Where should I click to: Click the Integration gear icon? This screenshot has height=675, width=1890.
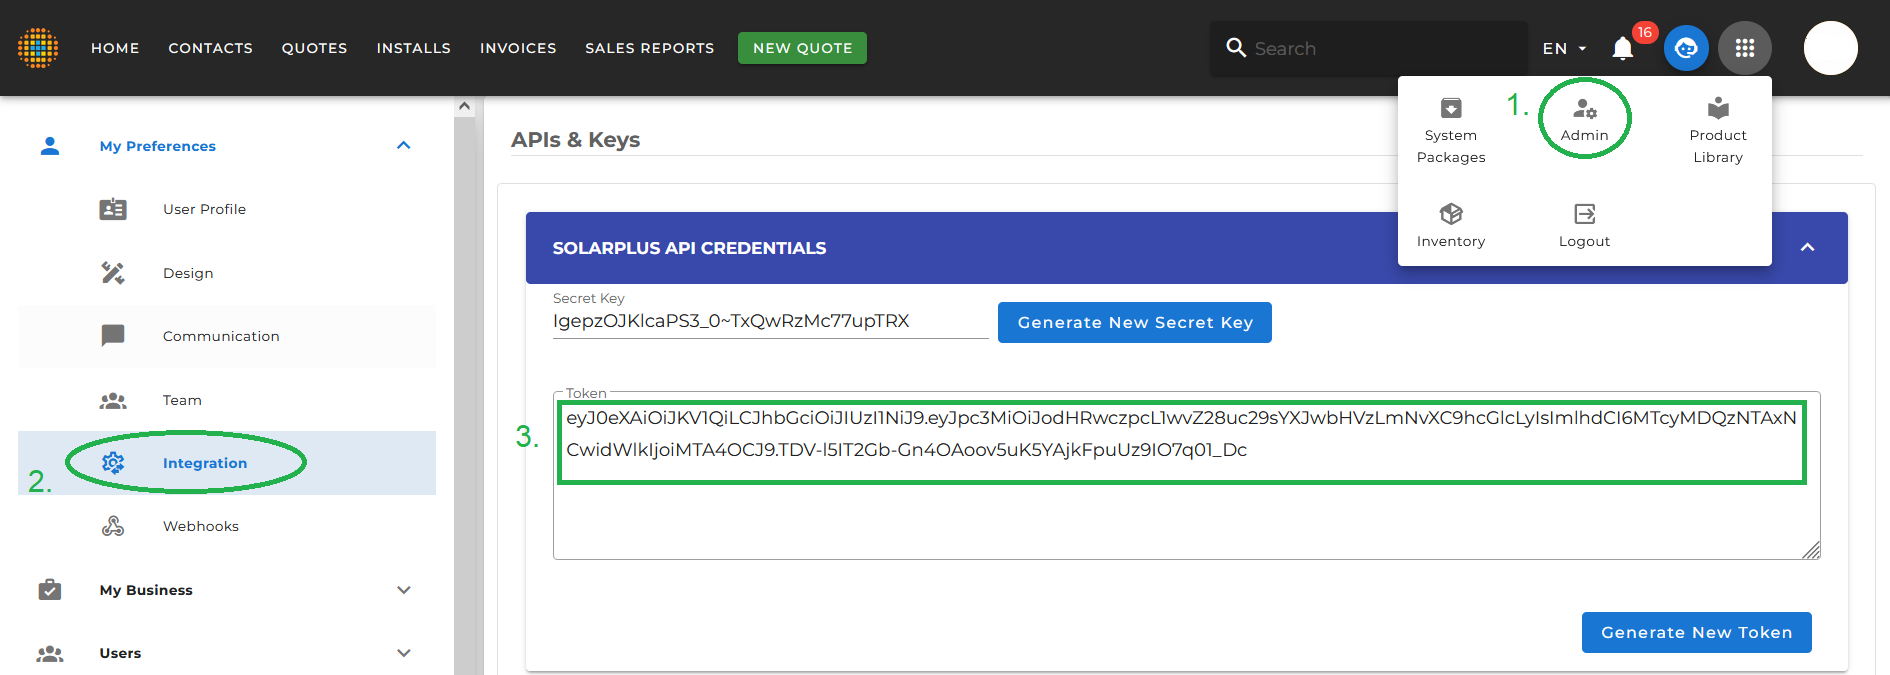(x=113, y=463)
